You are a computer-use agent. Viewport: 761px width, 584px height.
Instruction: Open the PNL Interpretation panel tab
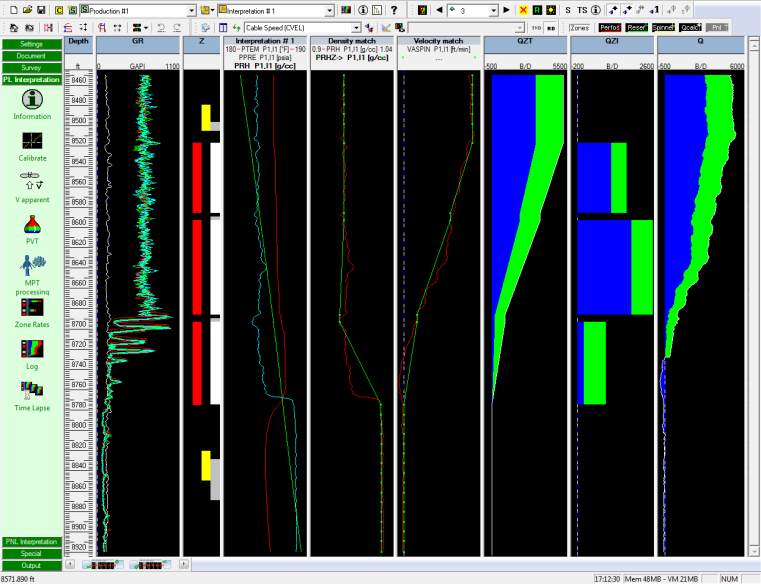[x=32, y=542]
